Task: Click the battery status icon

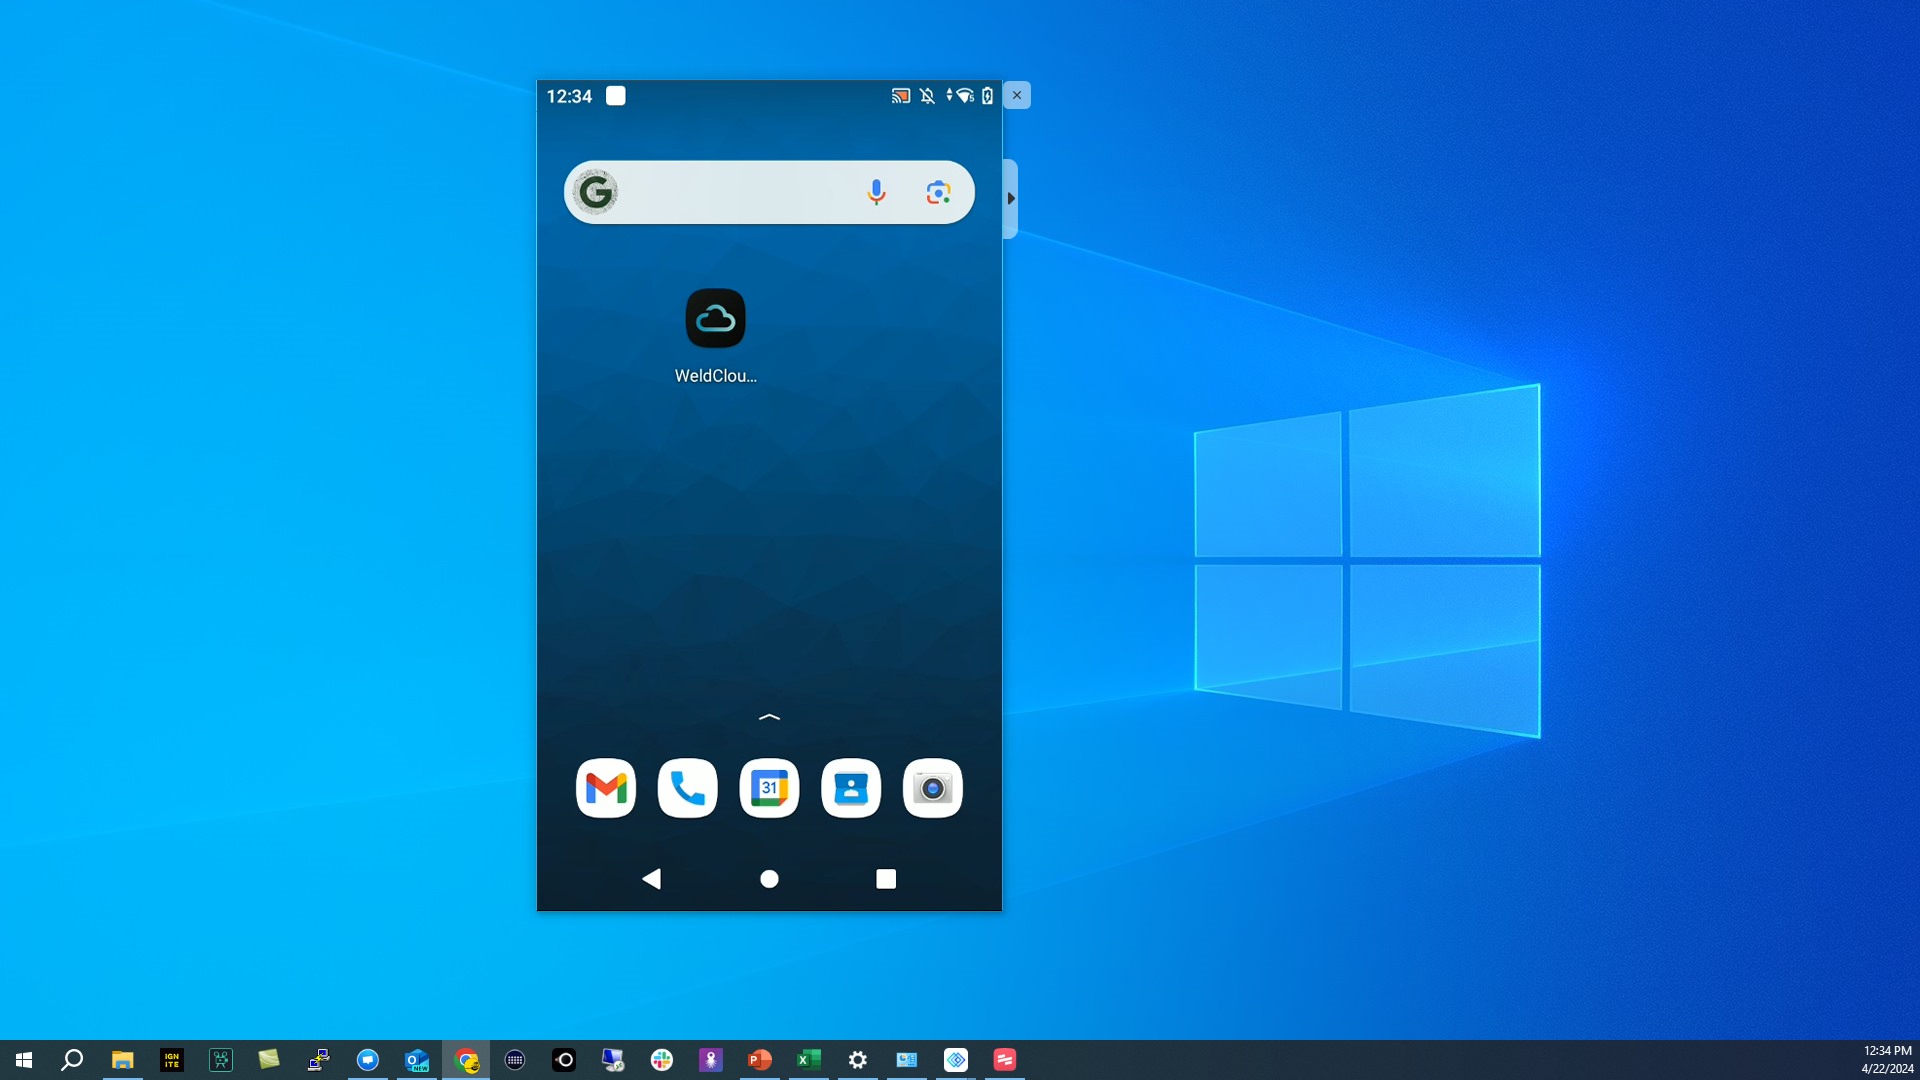Action: tap(987, 96)
